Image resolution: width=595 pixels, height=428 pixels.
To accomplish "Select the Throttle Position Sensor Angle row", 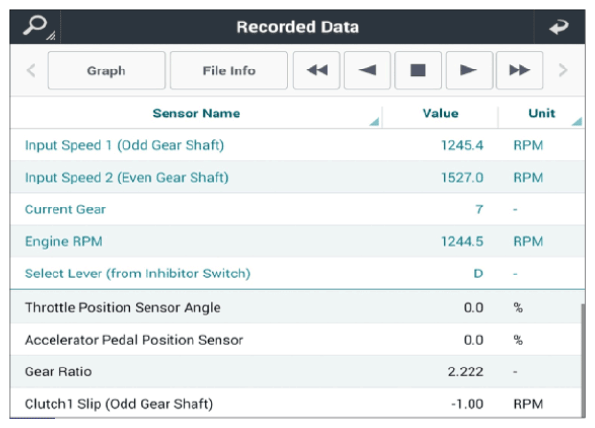I will pos(296,307).
